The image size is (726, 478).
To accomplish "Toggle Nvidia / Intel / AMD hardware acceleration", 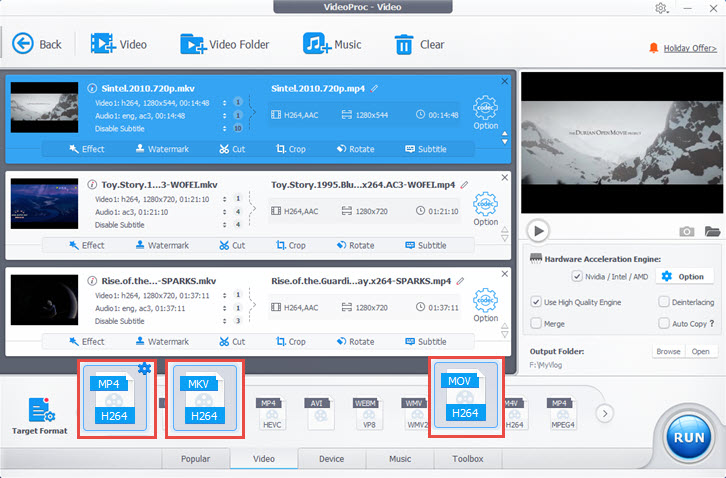I will tap(576, 277).
